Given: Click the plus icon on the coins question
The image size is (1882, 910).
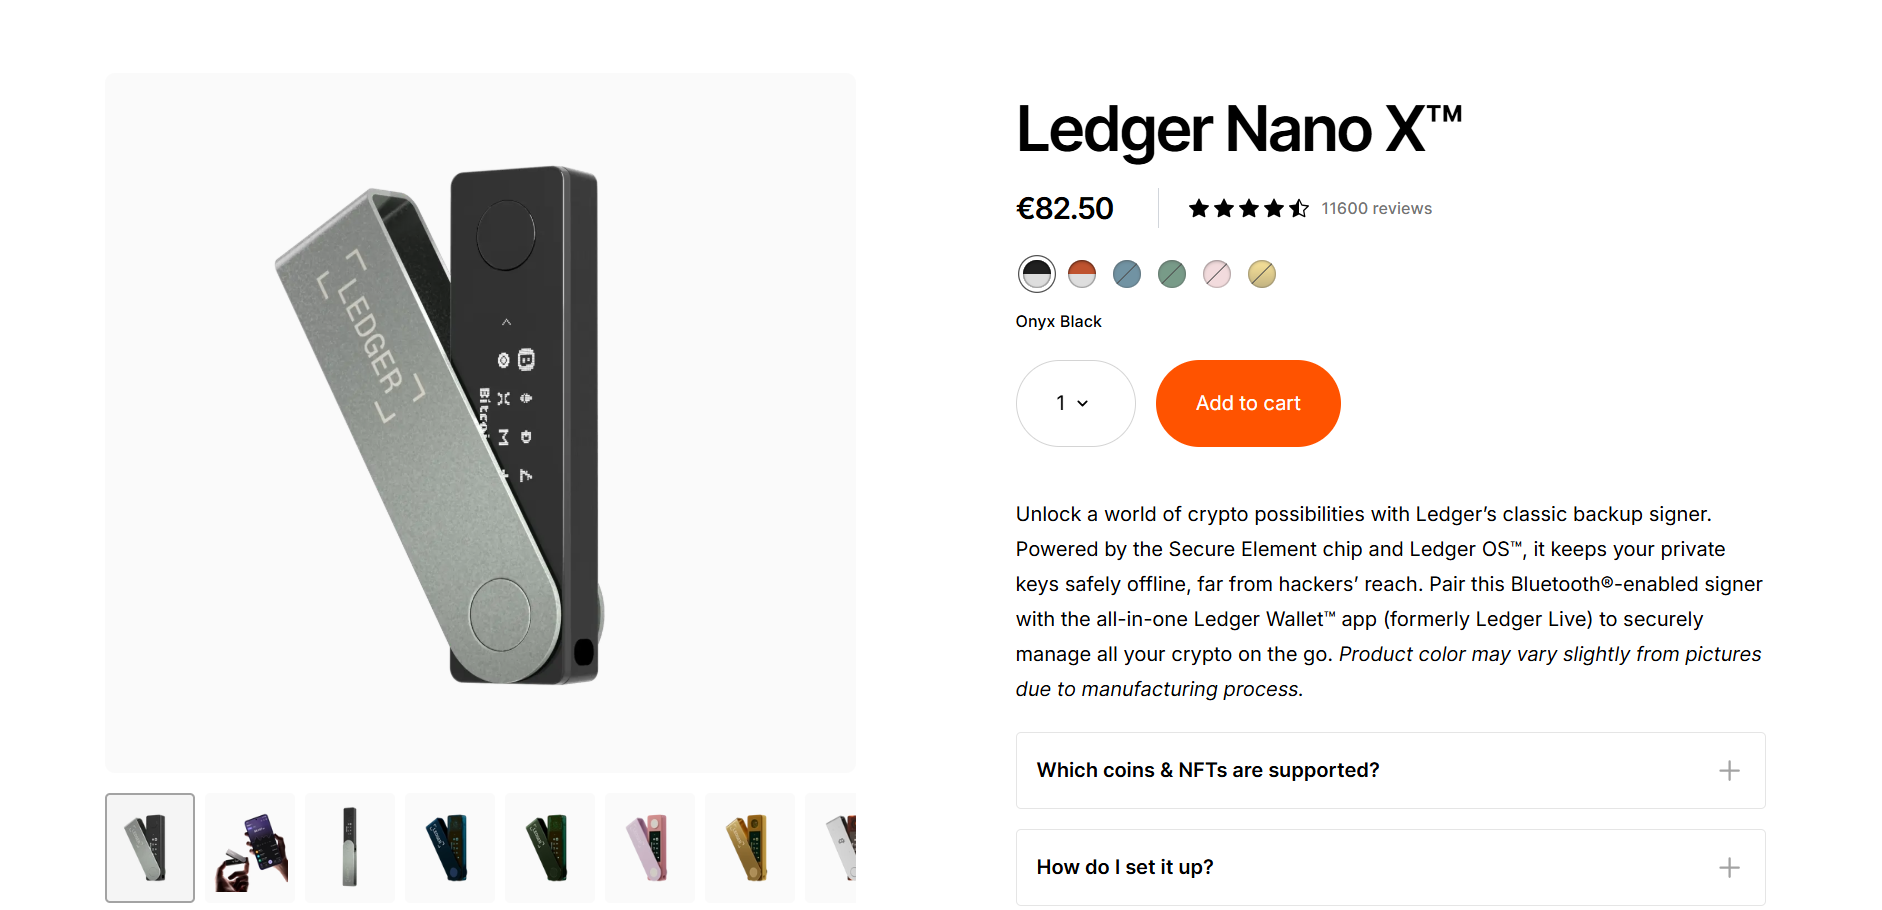Looking at the screenshot, I should click(1729, 770).
